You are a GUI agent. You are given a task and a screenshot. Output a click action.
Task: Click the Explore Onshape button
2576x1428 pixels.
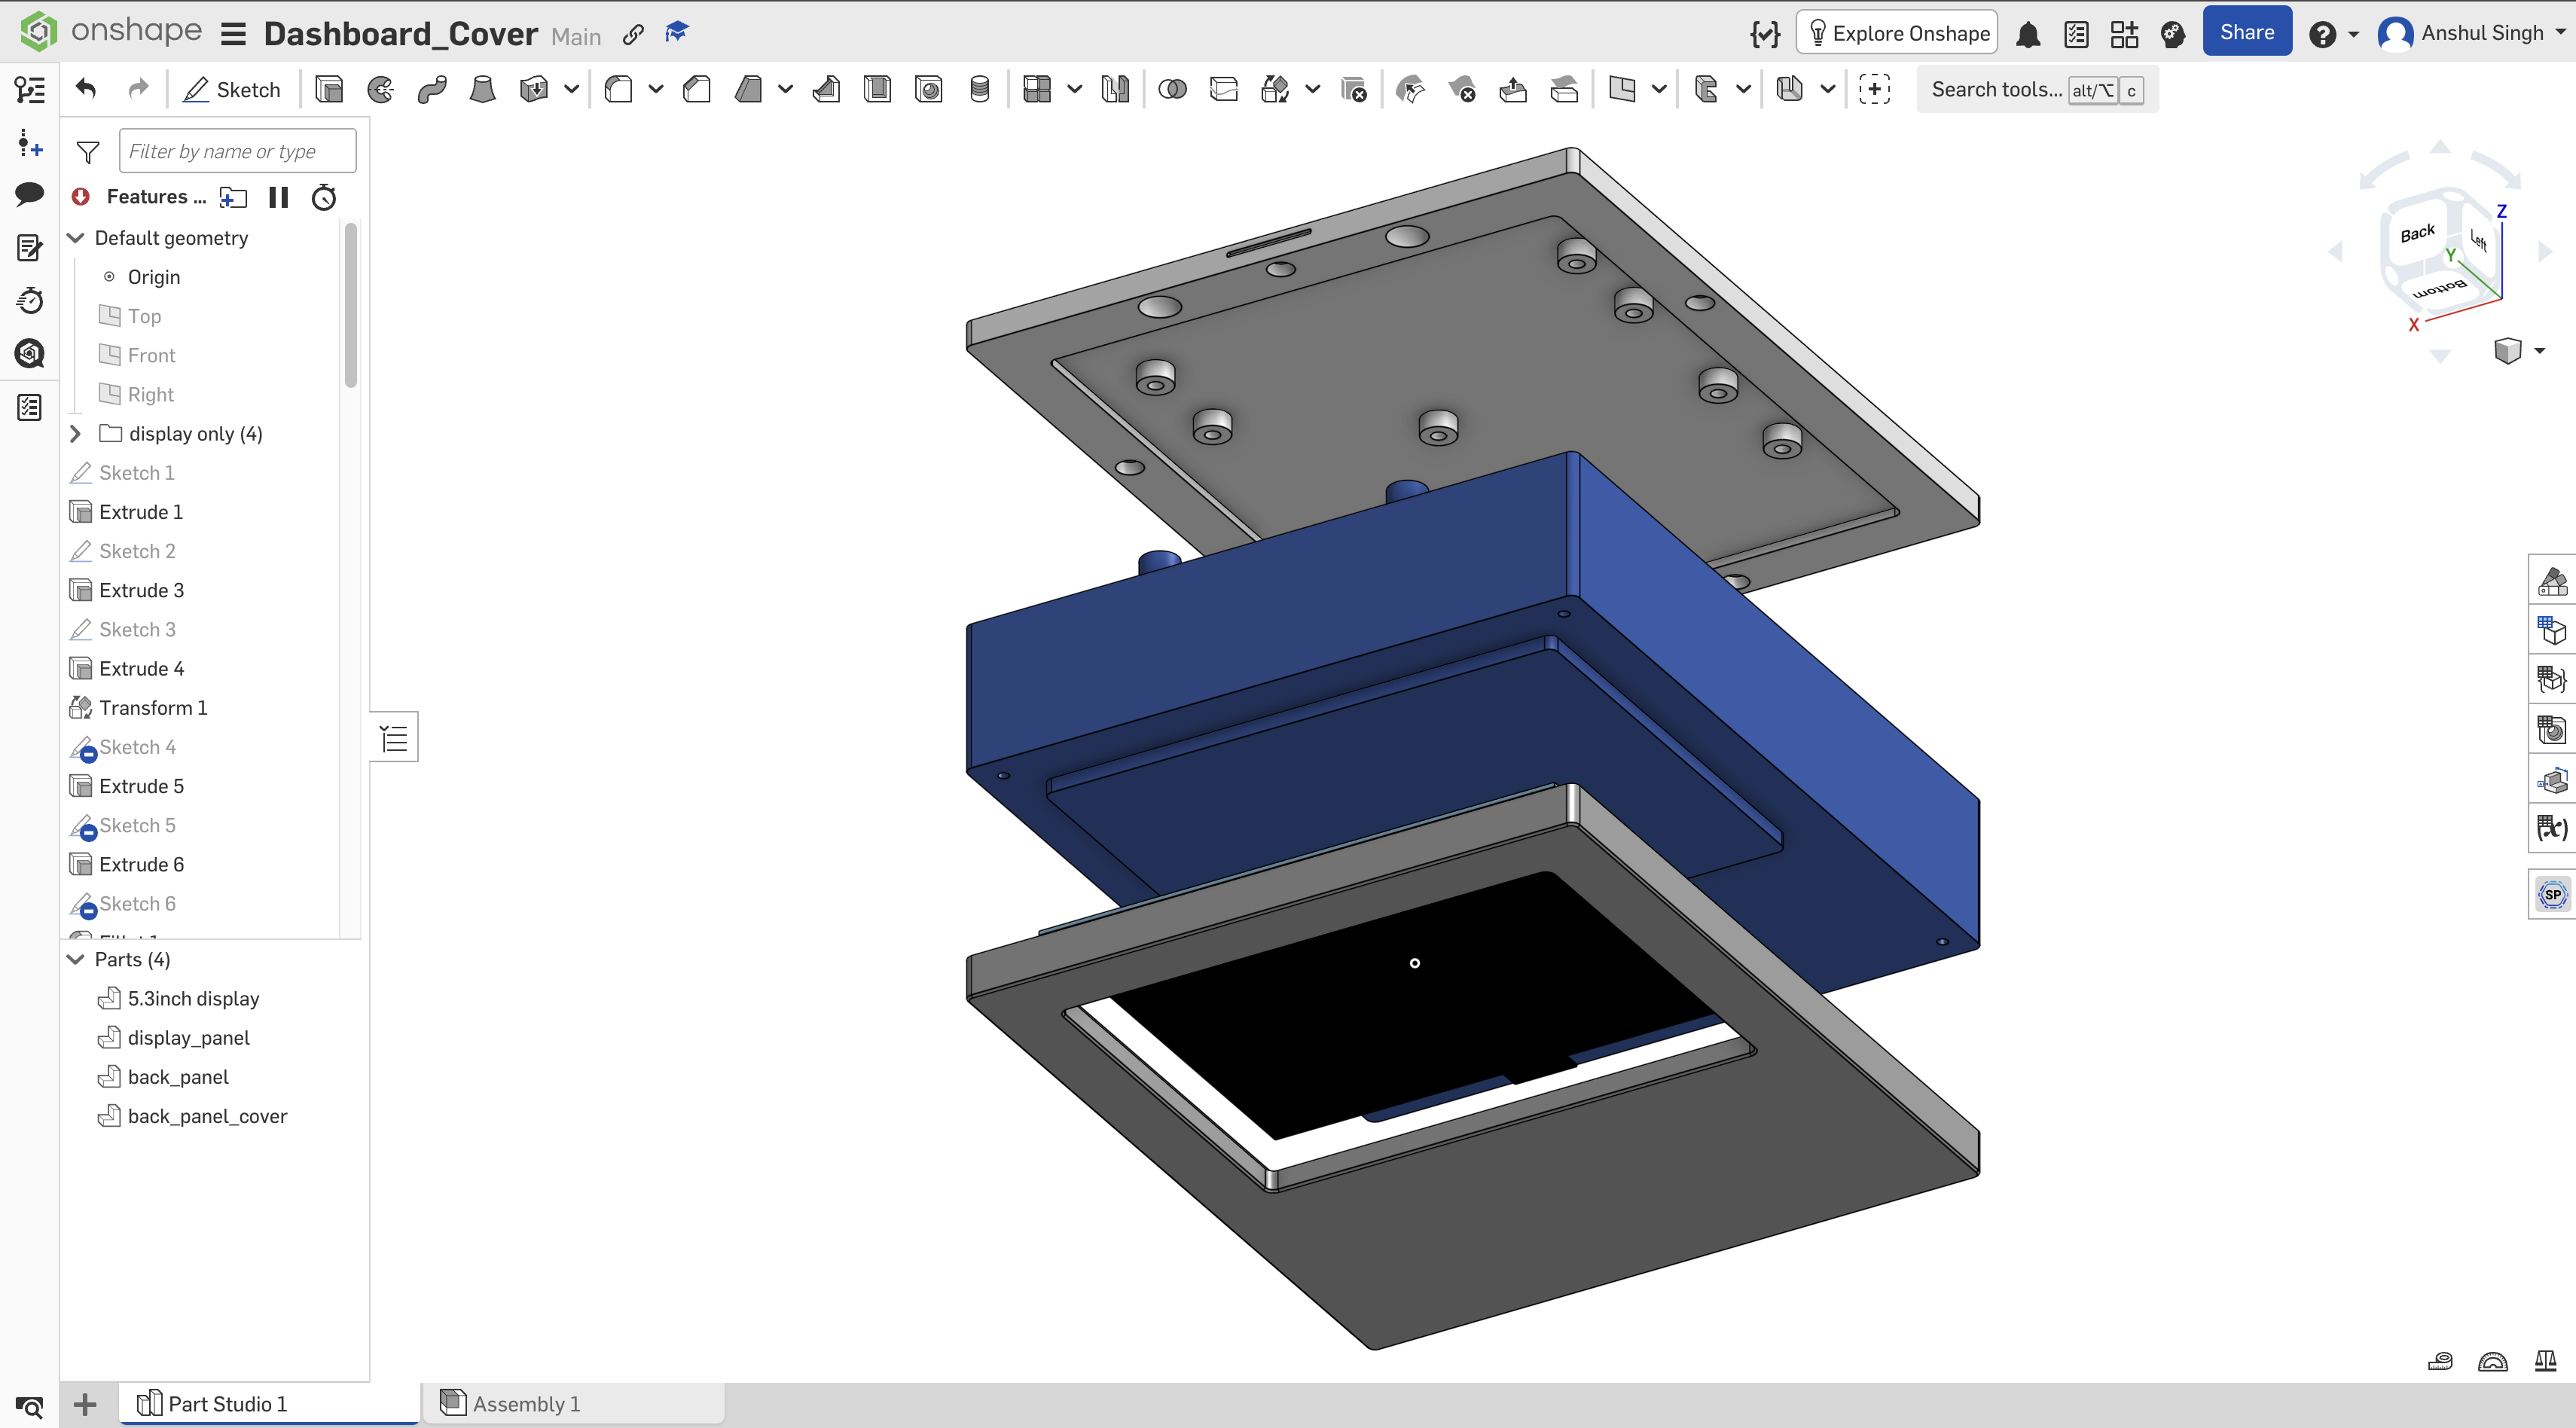pos(1896,33)
